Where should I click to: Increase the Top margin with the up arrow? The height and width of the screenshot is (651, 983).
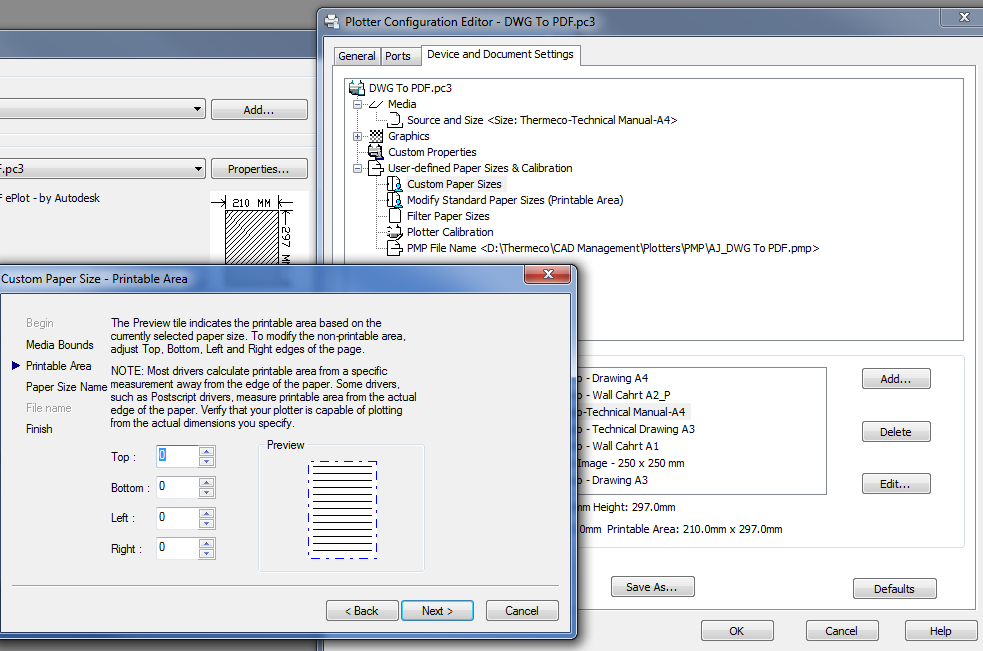[207, 452]
